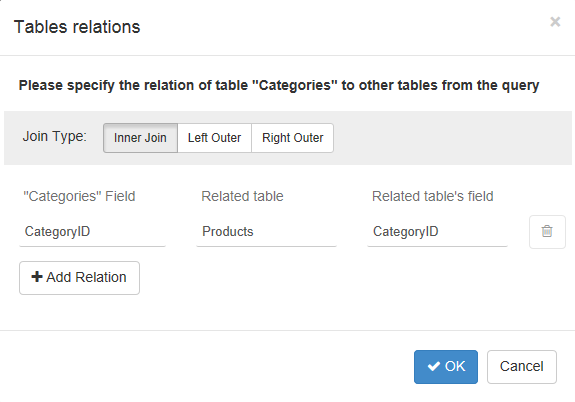575x402 pixels.
Task: Add a new relation row
Action: (80, 278)
